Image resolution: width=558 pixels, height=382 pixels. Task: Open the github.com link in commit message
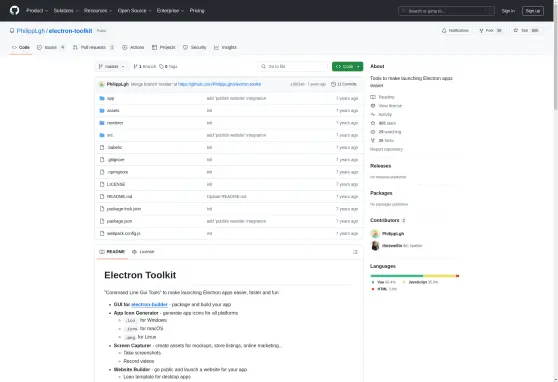coord(220,84)
